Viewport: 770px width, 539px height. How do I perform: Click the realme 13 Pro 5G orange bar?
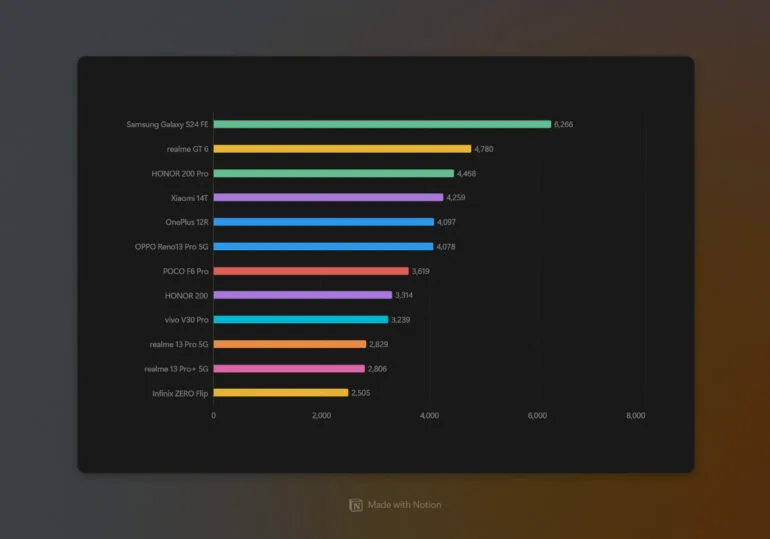pos(290,344)
